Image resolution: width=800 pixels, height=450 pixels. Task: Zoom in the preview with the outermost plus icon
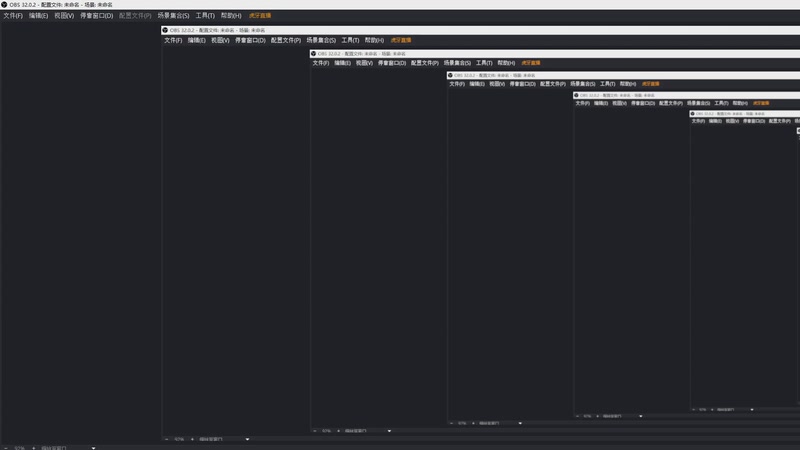coord(34,448)
